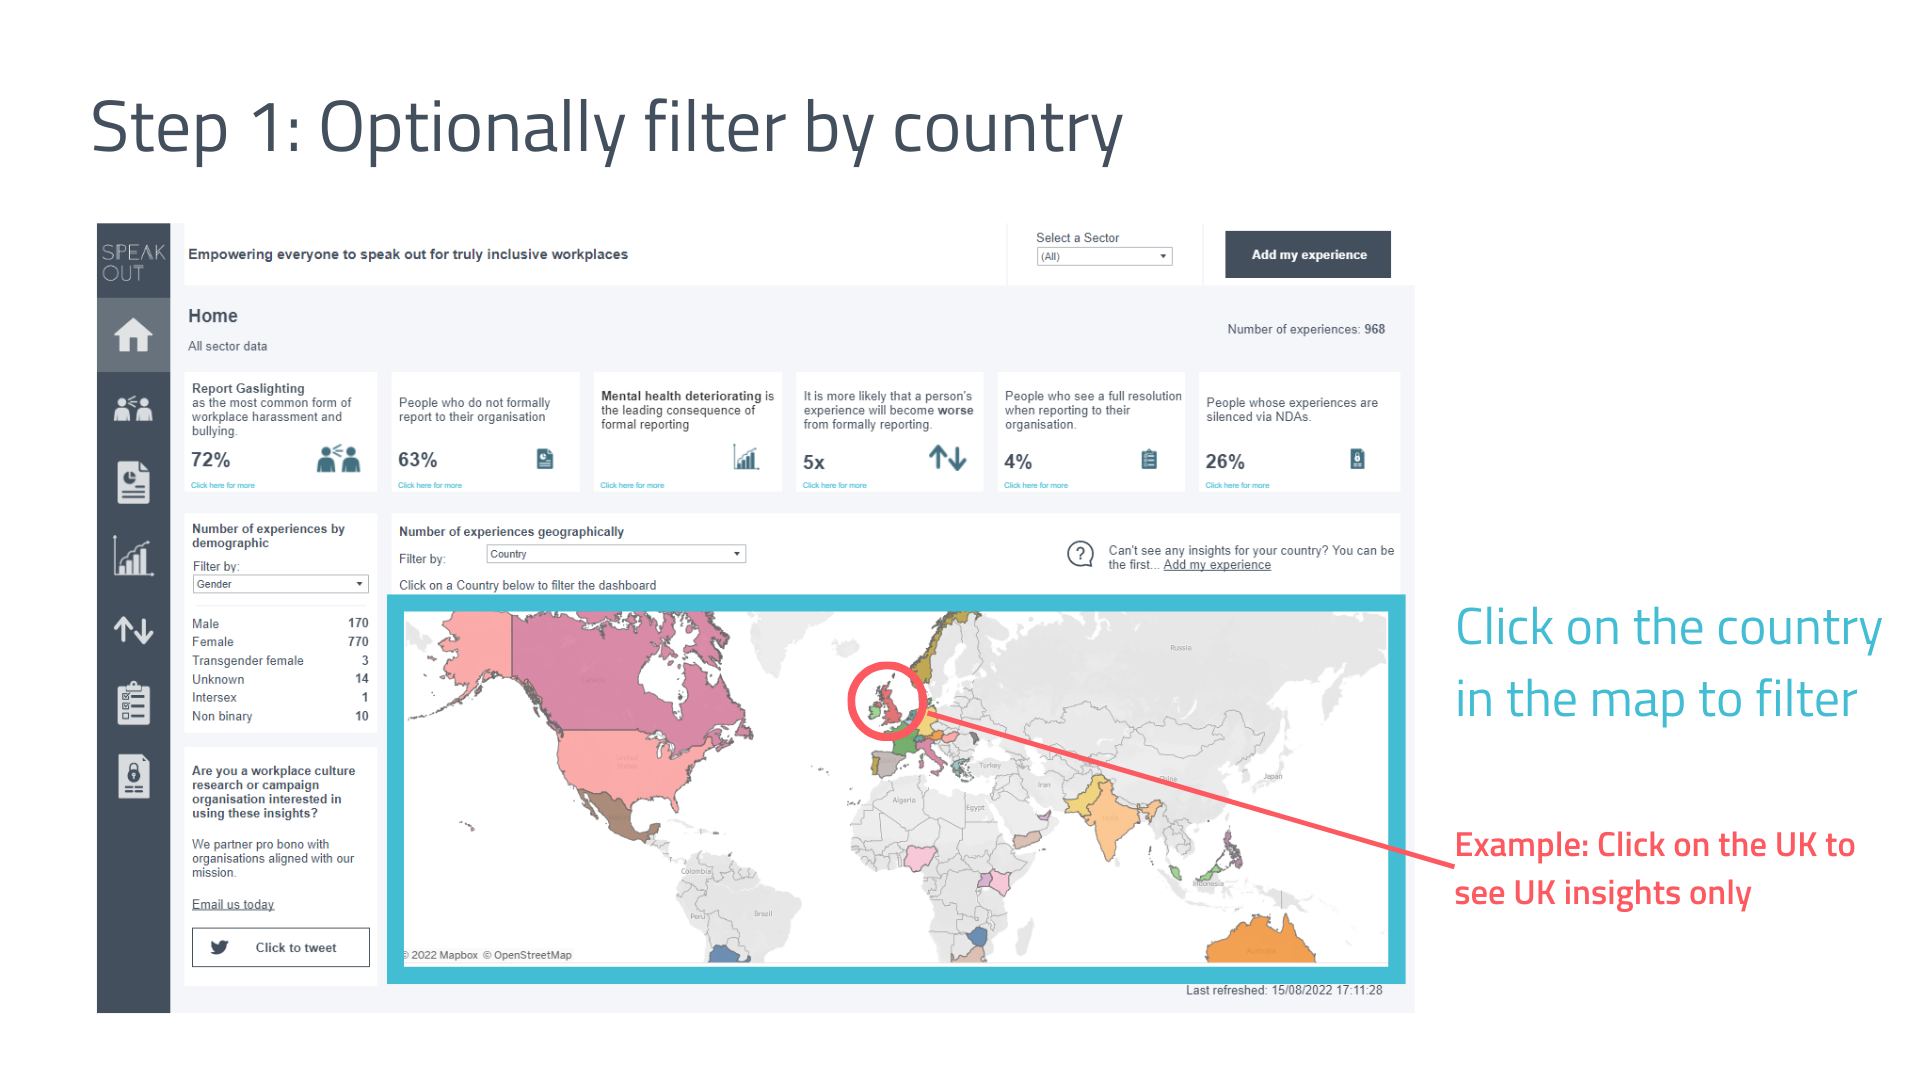This screenshot has height=1080, width=1920.
Task: Click the up-down arrows icon in the sidebar
Action: pos(133,630)
